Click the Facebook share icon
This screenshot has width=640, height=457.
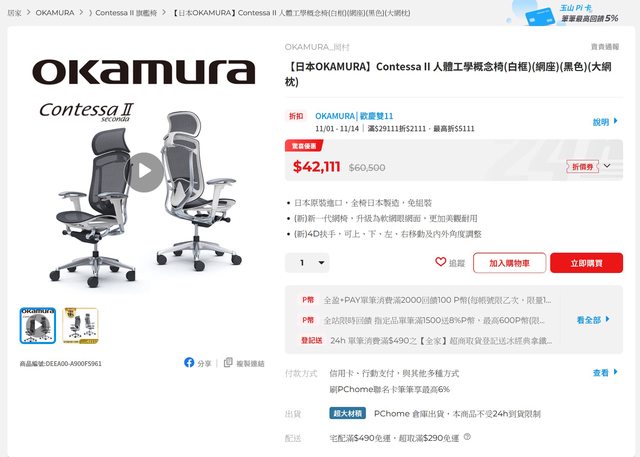pos(189,362)
